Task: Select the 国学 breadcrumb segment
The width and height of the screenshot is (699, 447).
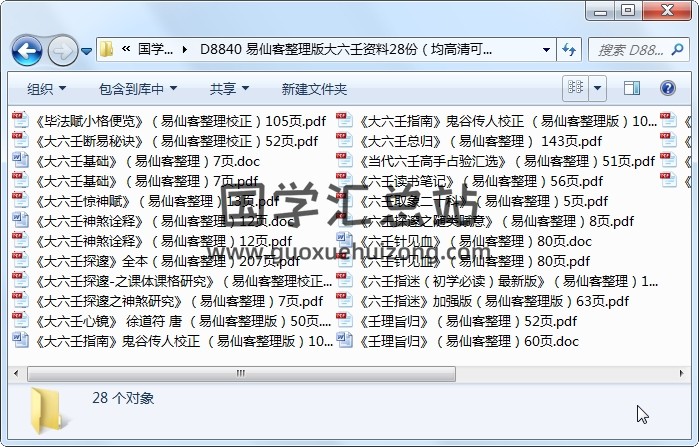Action: pyautogui.click(x=155, y=49)
